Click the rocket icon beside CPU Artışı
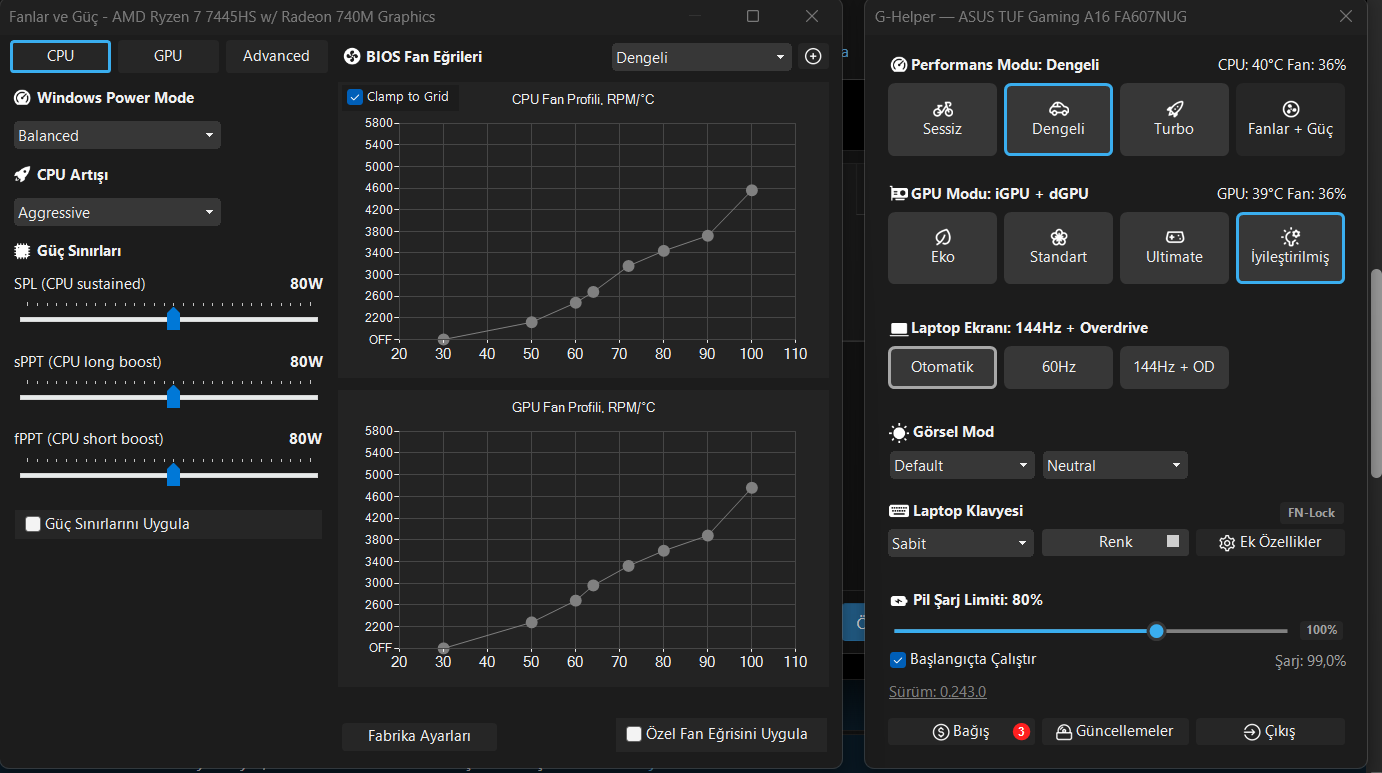This screenshot has width=1382, height=773. 22,175
